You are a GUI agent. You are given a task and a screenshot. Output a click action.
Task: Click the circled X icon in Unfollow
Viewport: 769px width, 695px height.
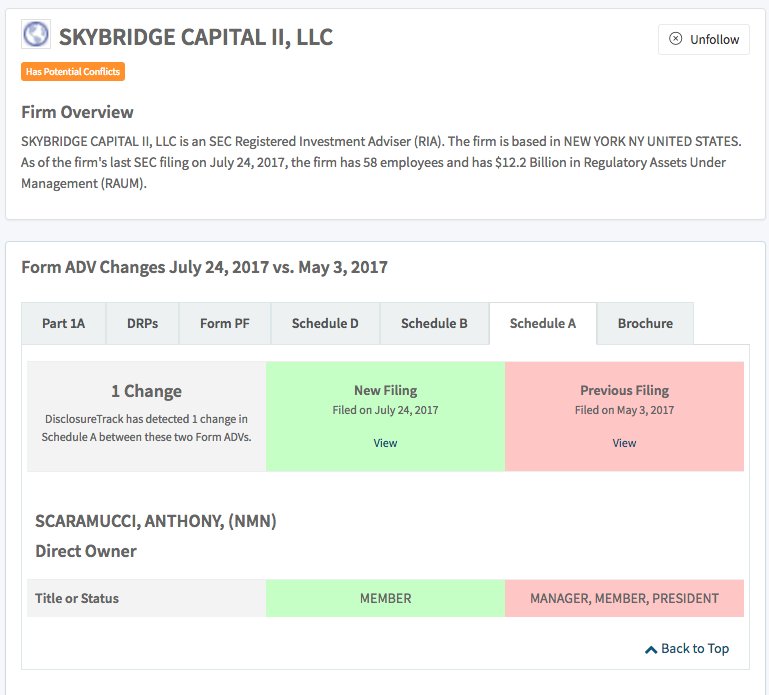675,39
